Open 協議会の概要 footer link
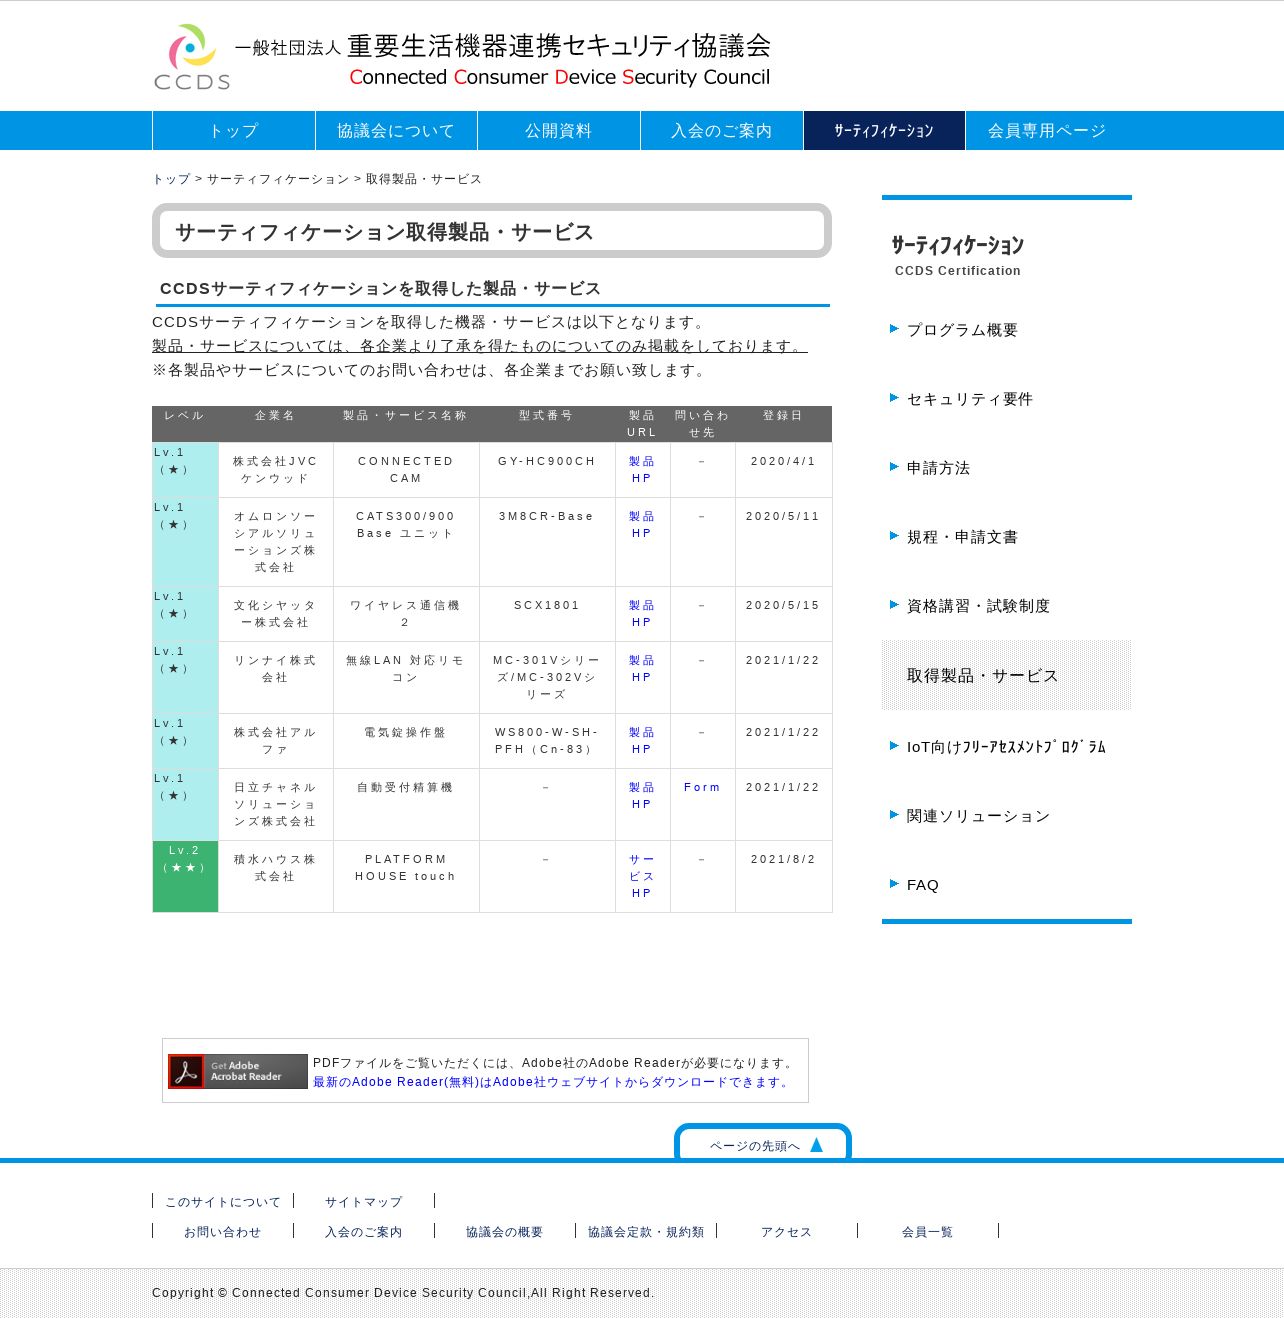 pyautogui.click(x=505, y=1232)
